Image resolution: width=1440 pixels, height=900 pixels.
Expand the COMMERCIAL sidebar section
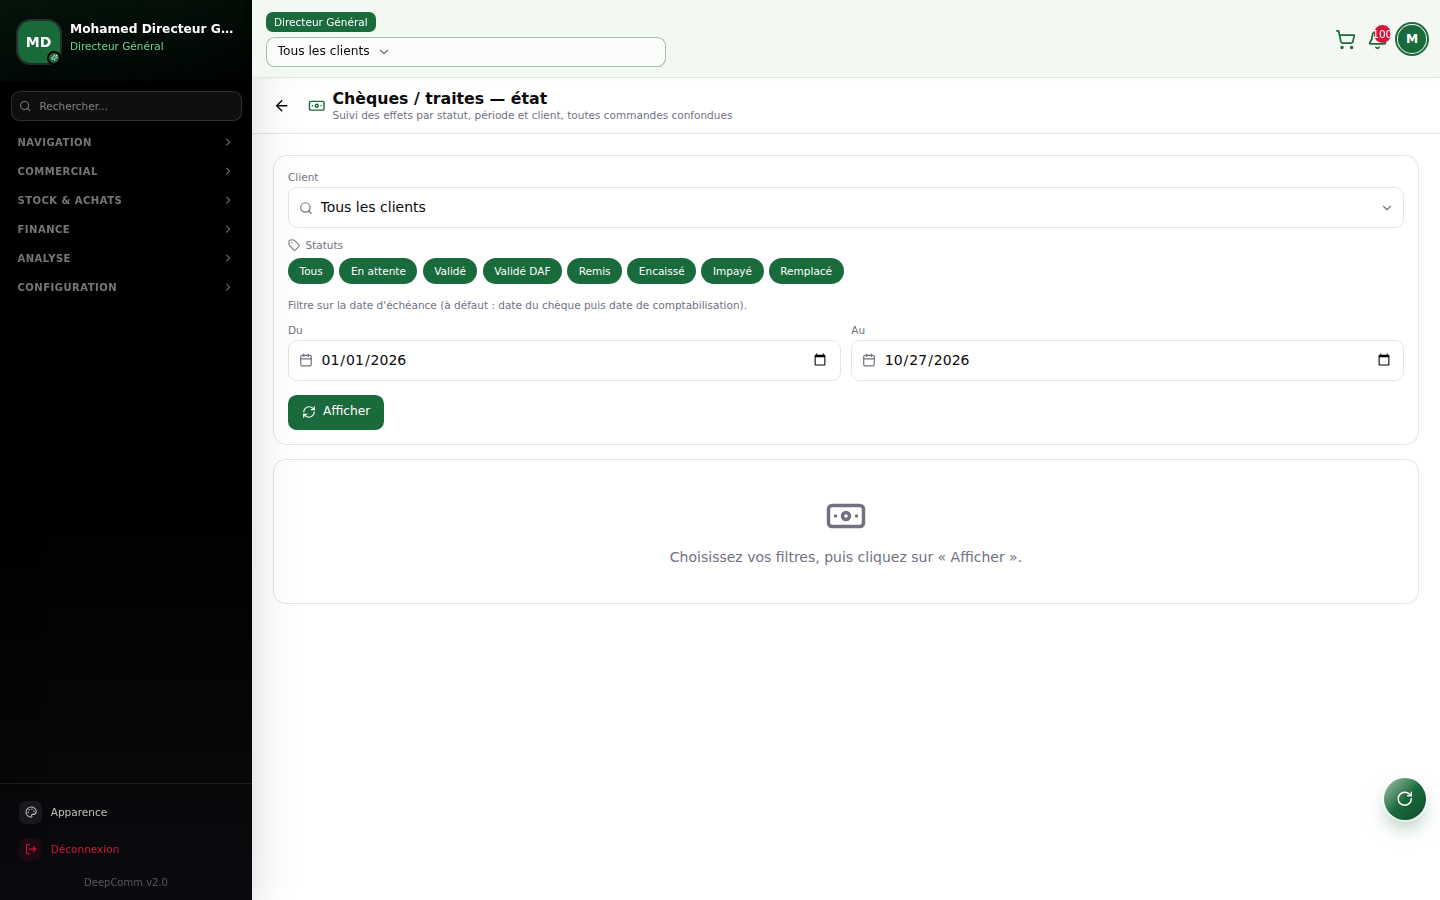click(126, 171)
